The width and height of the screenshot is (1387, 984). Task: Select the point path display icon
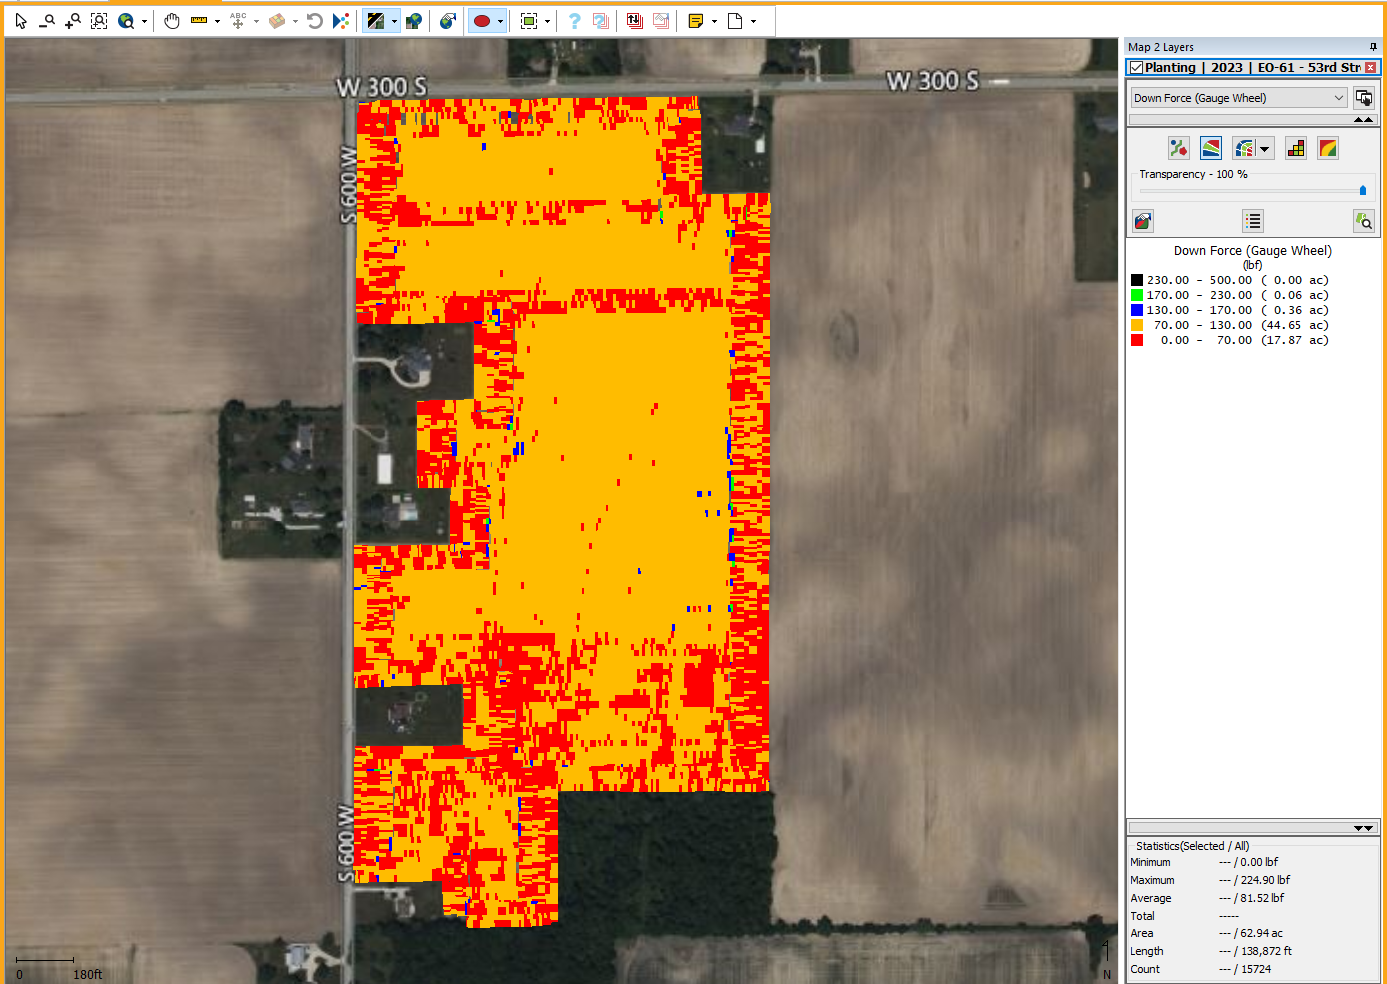point(1178,149)
